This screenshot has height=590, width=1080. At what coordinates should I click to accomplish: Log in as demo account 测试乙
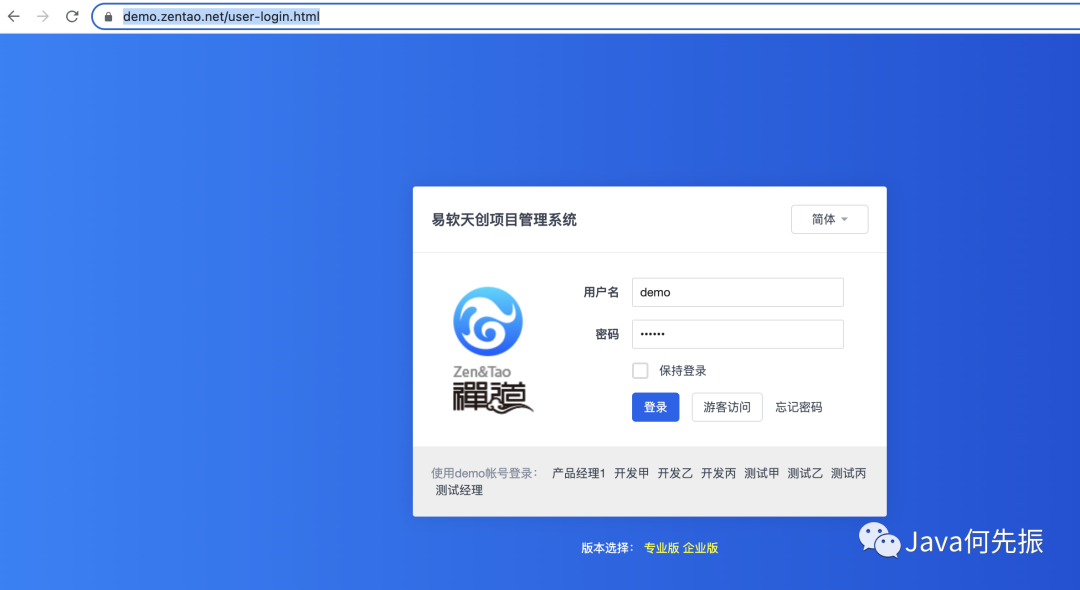coord(805,474)
